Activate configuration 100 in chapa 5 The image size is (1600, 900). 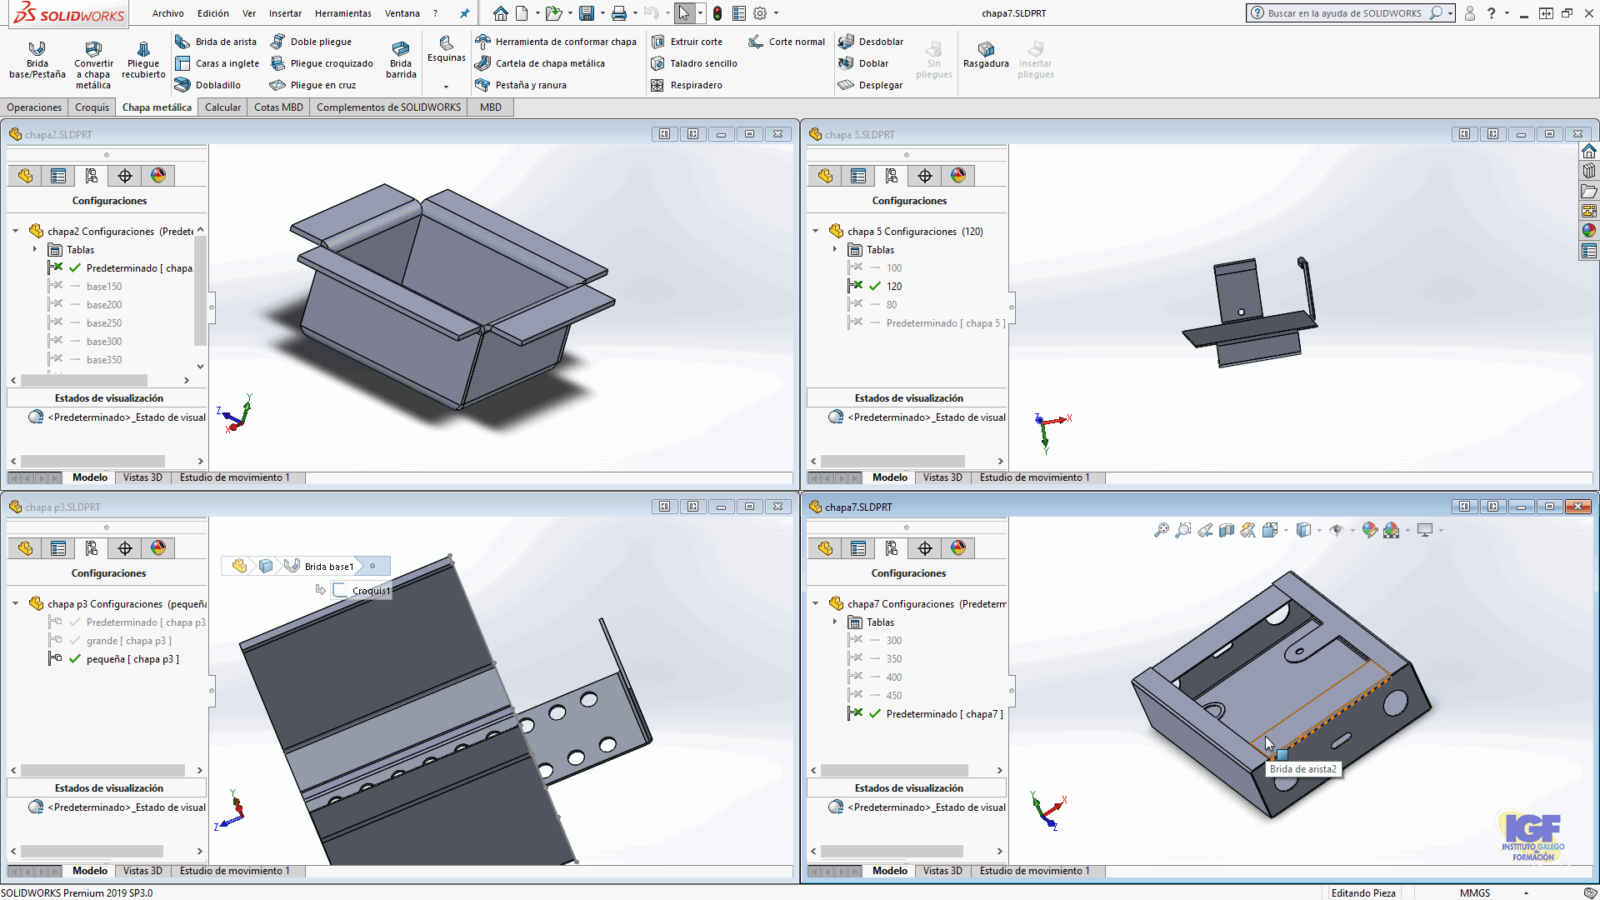pyautogui.click(x=893, y=268)
